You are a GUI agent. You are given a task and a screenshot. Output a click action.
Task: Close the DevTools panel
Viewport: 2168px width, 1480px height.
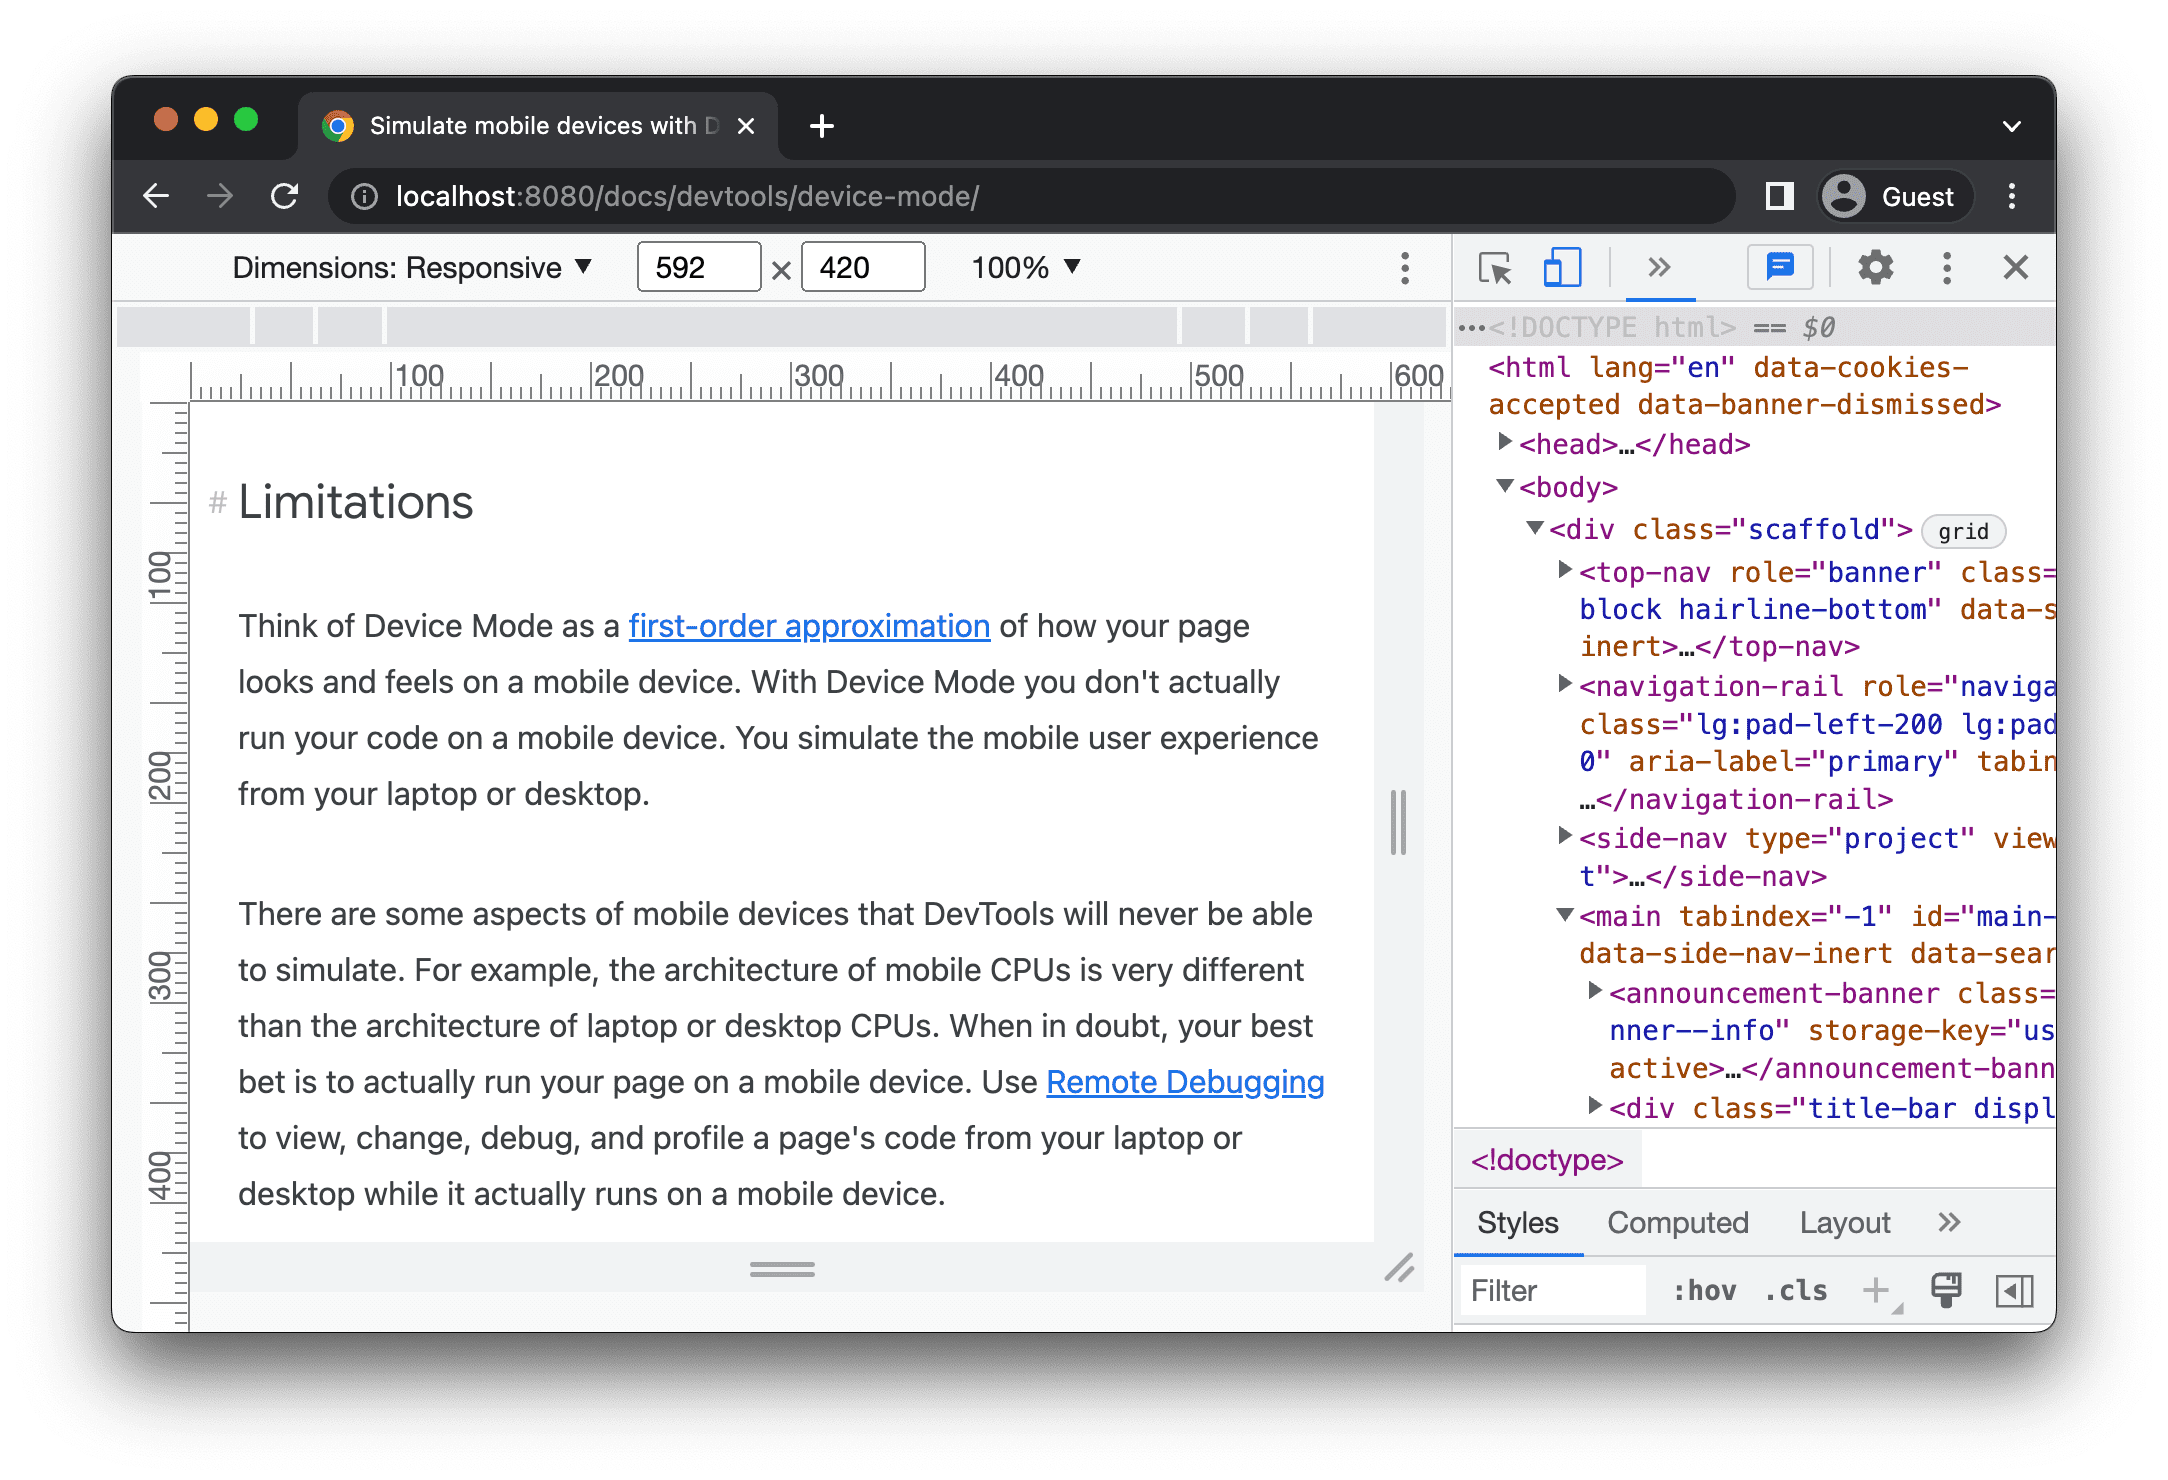[2015, 269]
